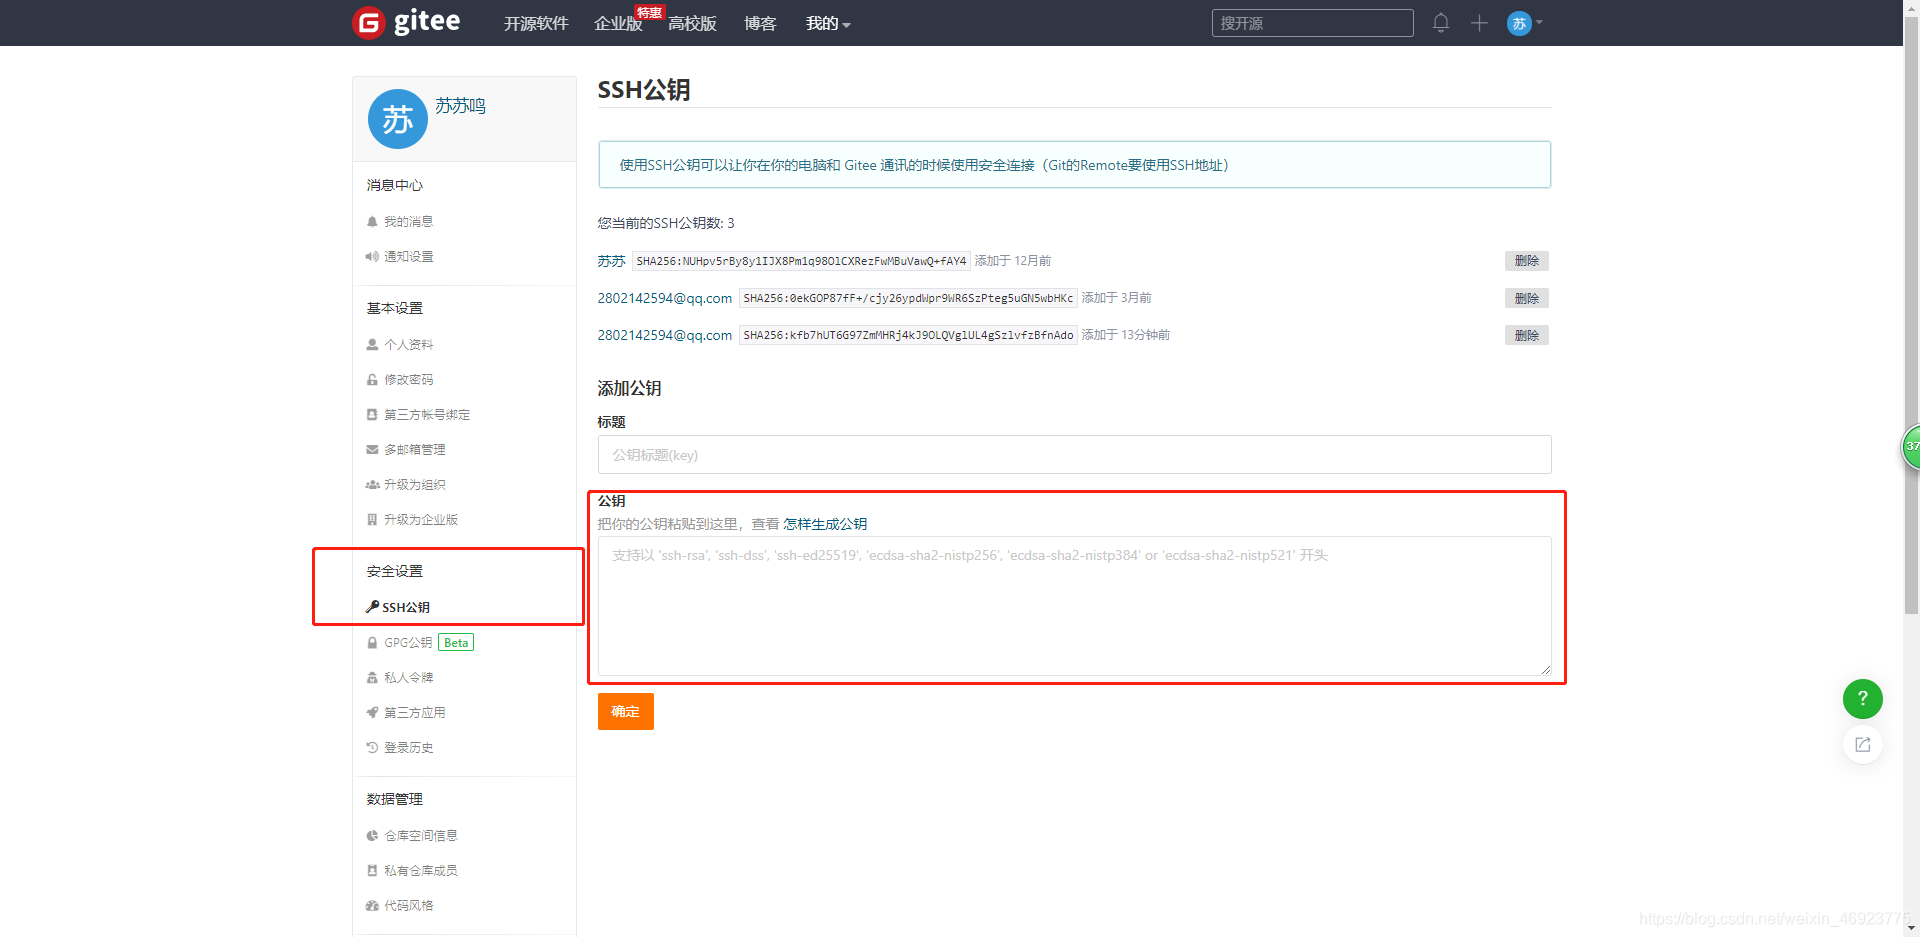Click the envelope icon beside 多邮箱管理
Viewport: 1920px width, 937px height.
[x=372, y=449]
